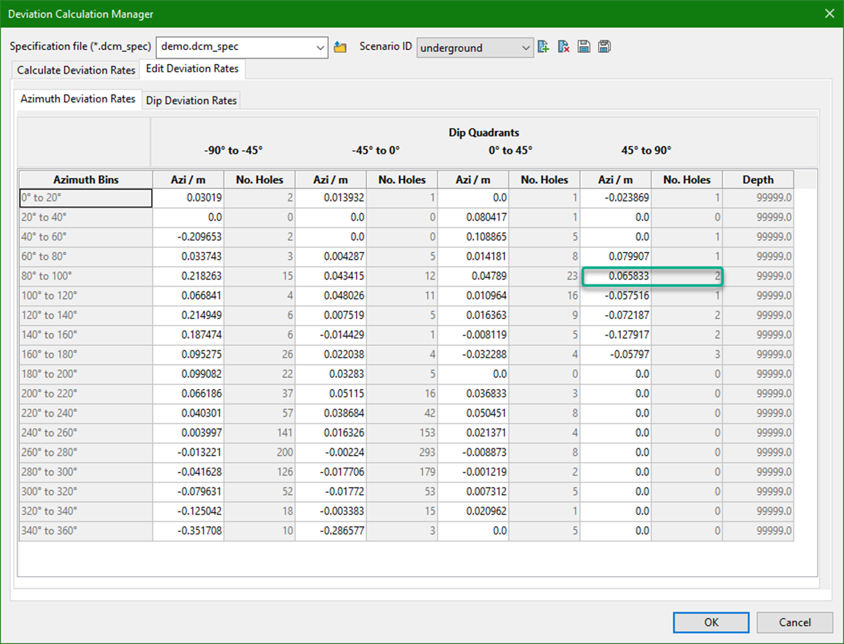844x644 pixels.
Task: Click the add new scenario icon
Action: coord(543,47)
